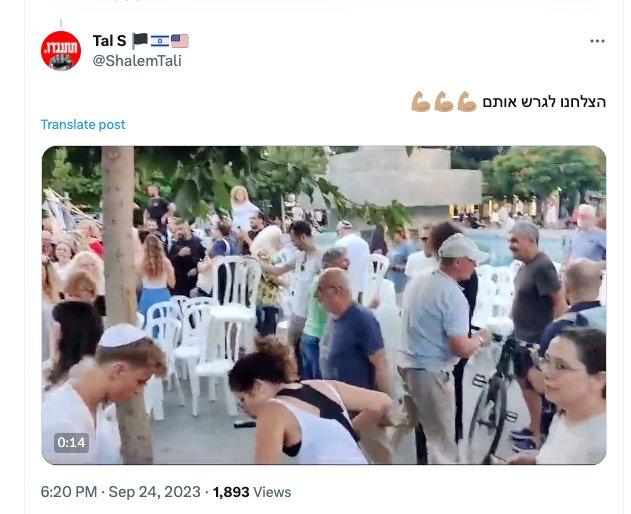Click the black flag emoji beside Tal S

point(140,41)
